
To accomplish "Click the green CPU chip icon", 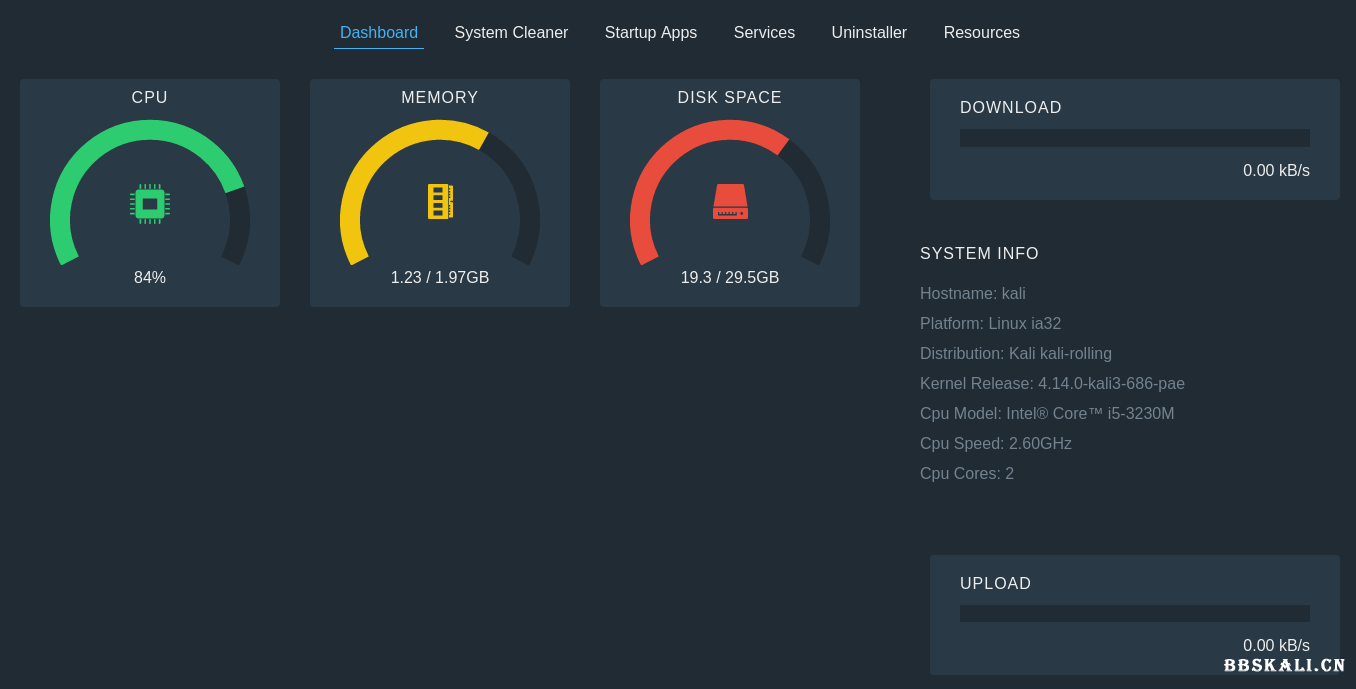I will click(150, 203).
